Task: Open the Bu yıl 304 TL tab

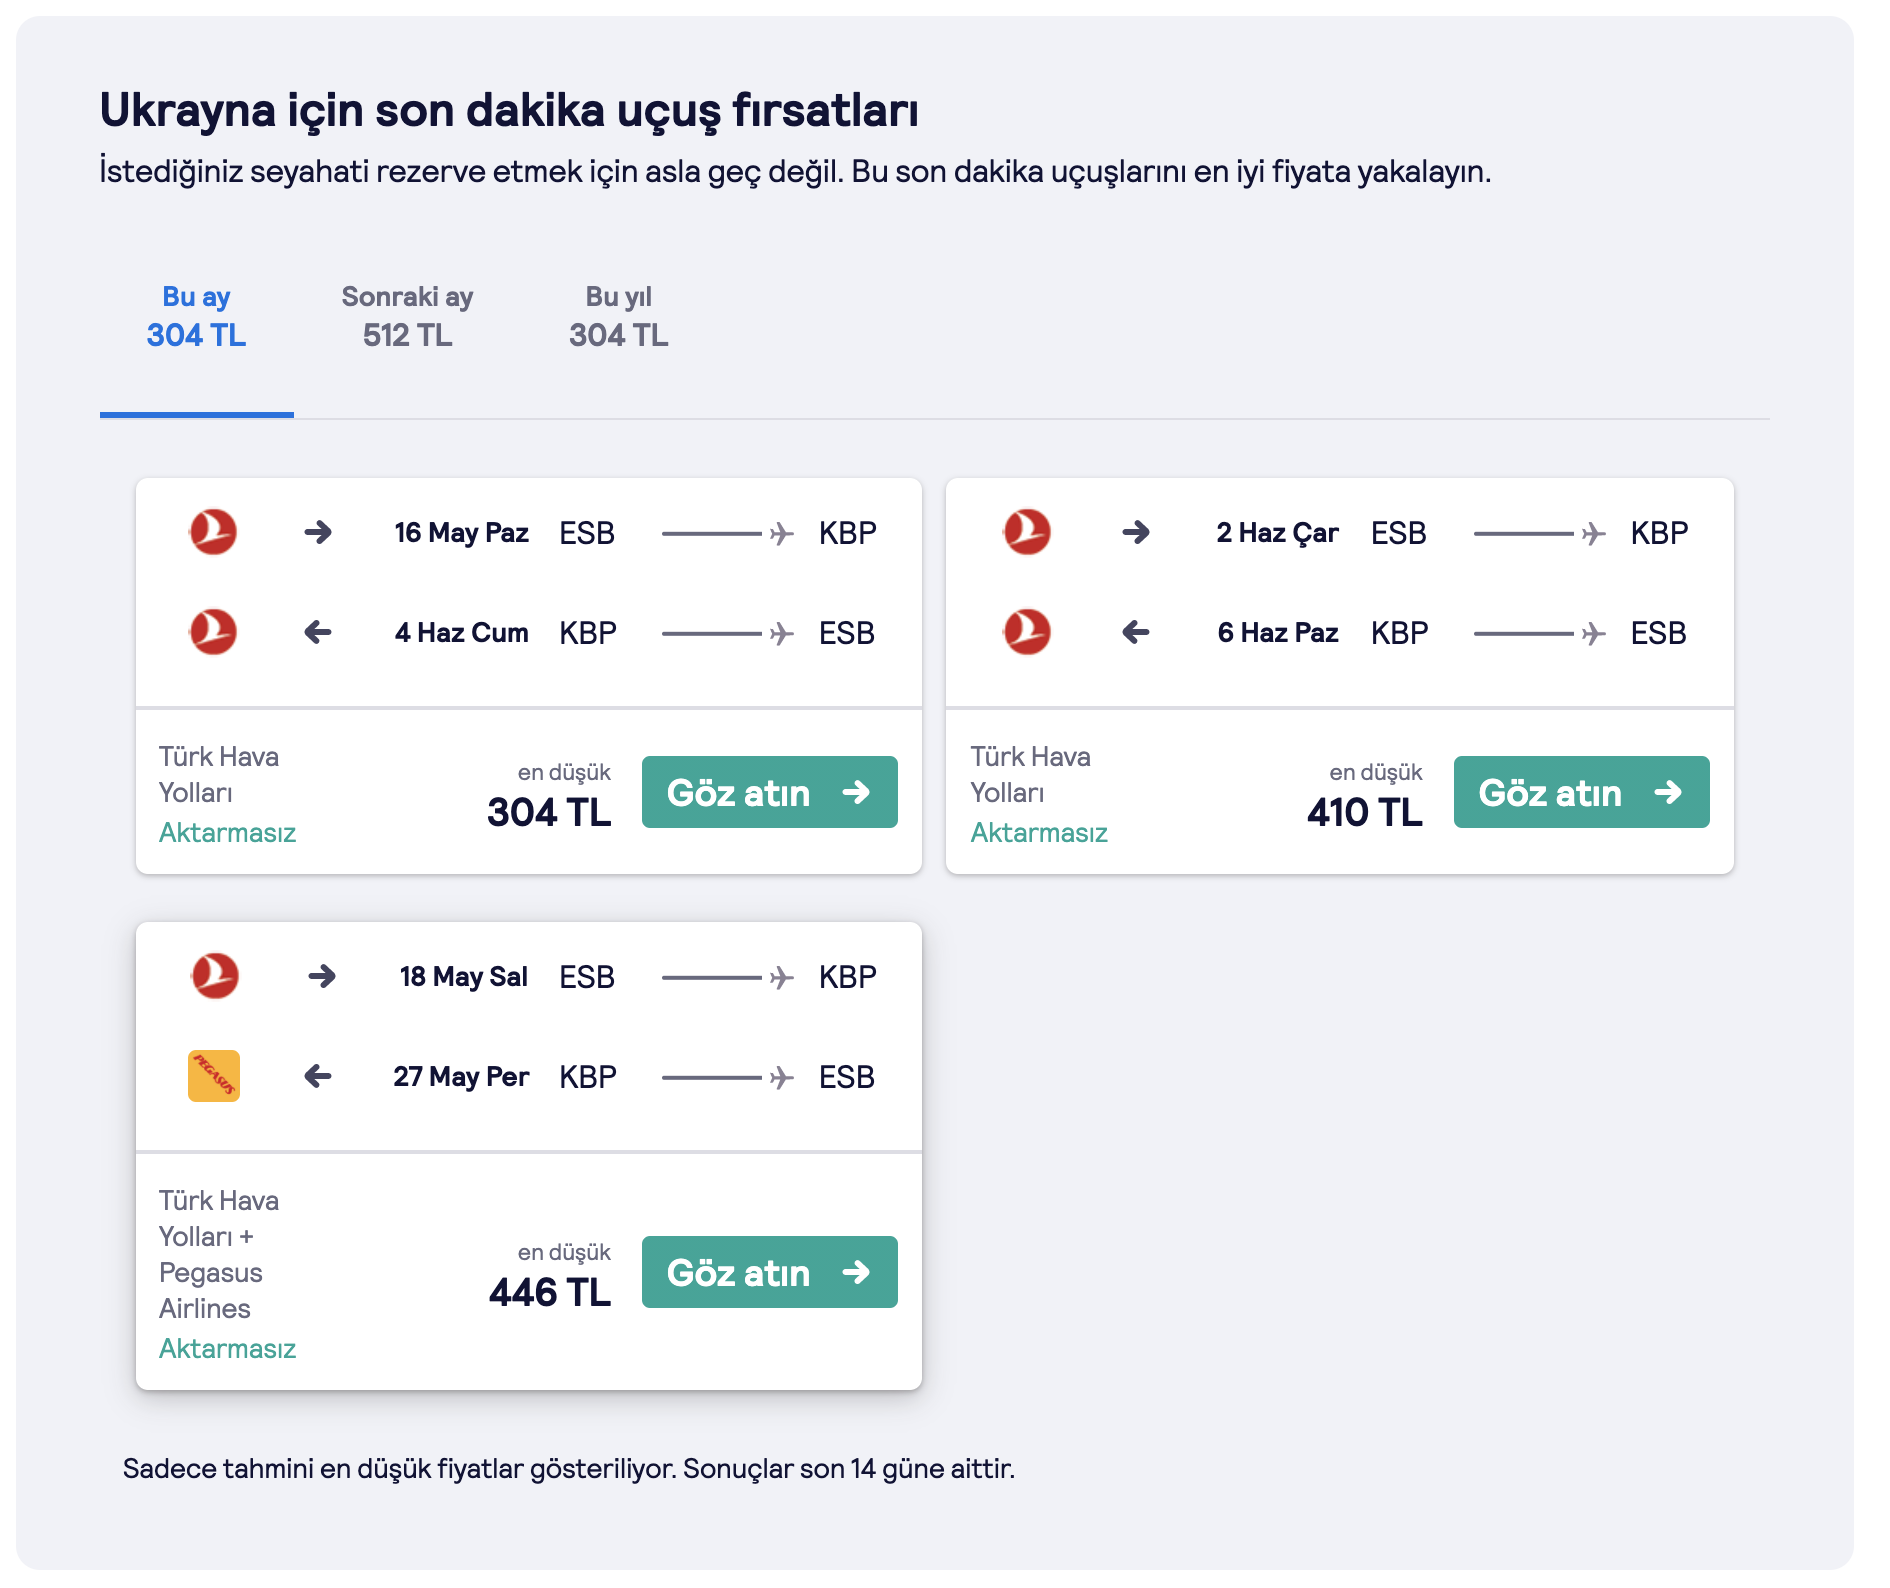Action: click(619, 316)
